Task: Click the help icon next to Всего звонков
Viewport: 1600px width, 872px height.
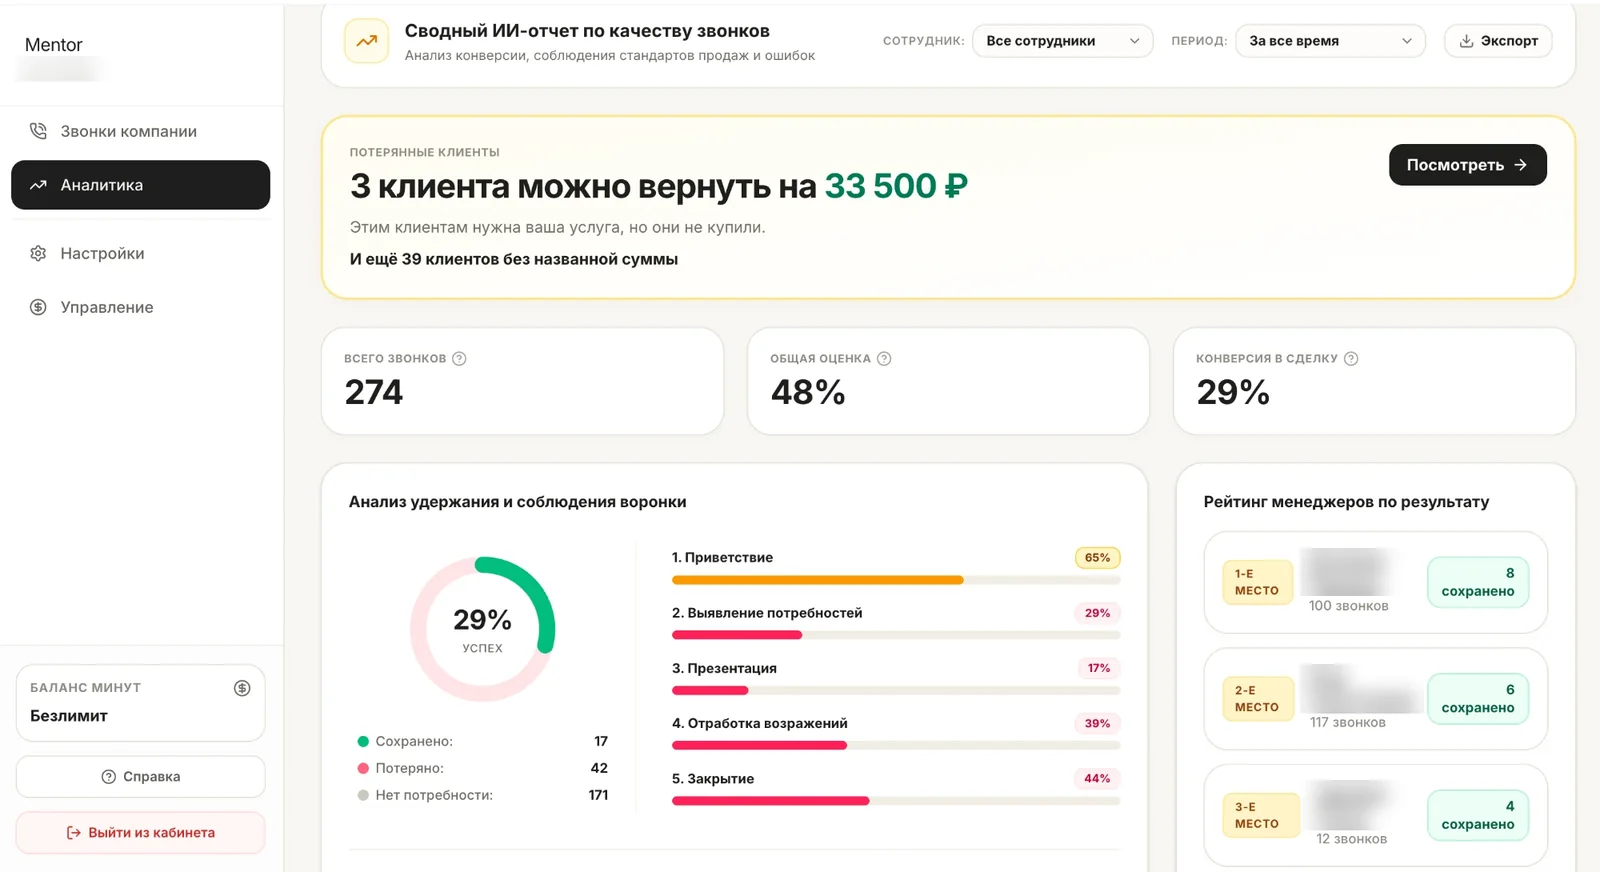Action: point(459,359)
